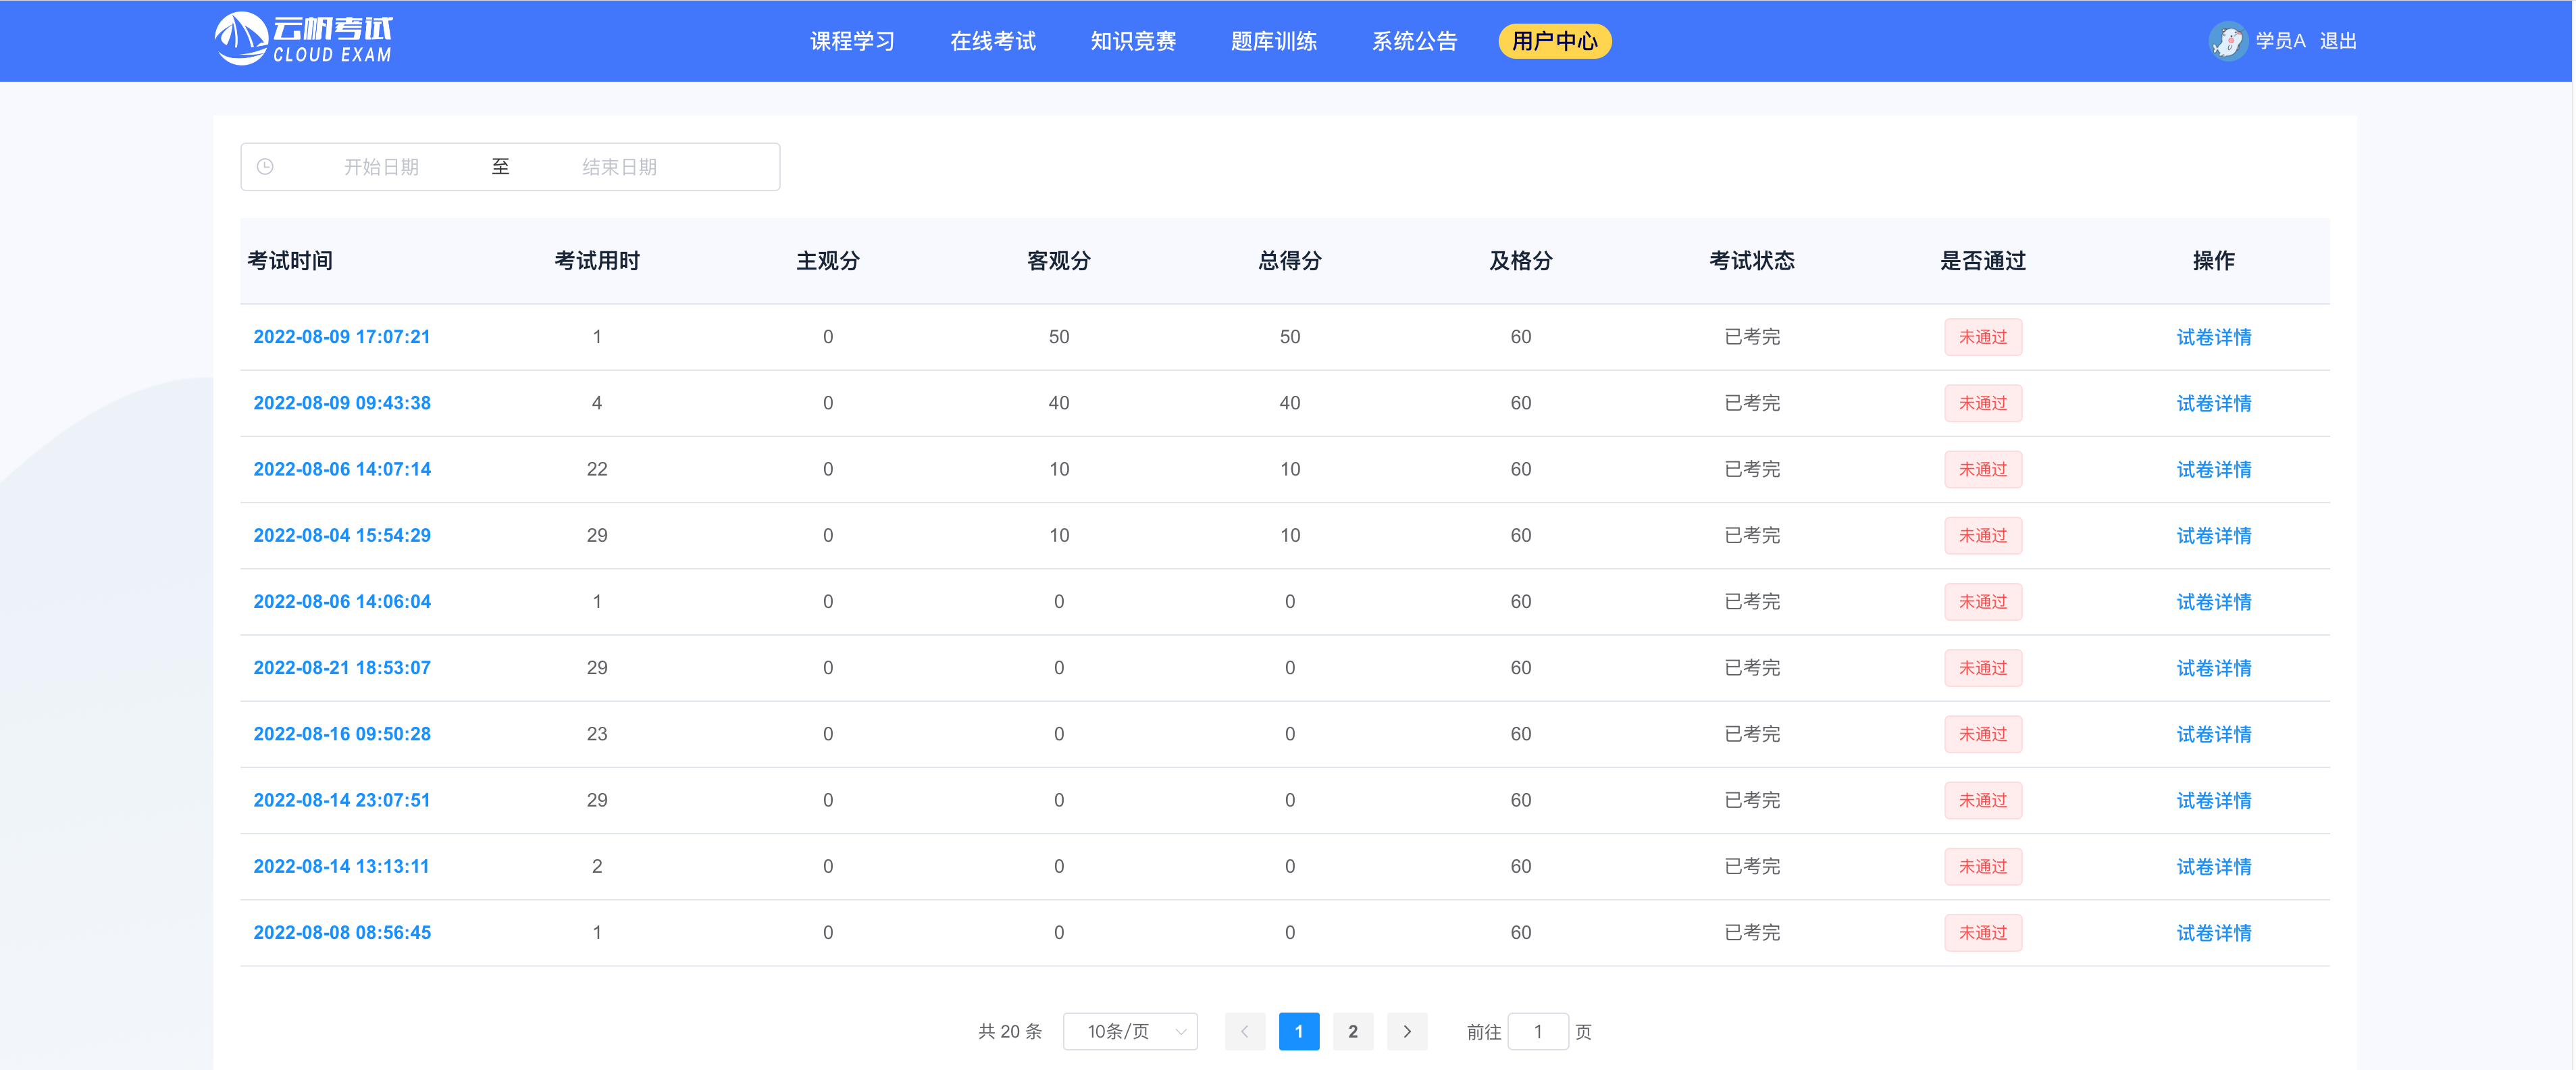This screenshot has width=2576, height=1070.
Task: Click total score 50 in first row
Action: coord(1290,337)
